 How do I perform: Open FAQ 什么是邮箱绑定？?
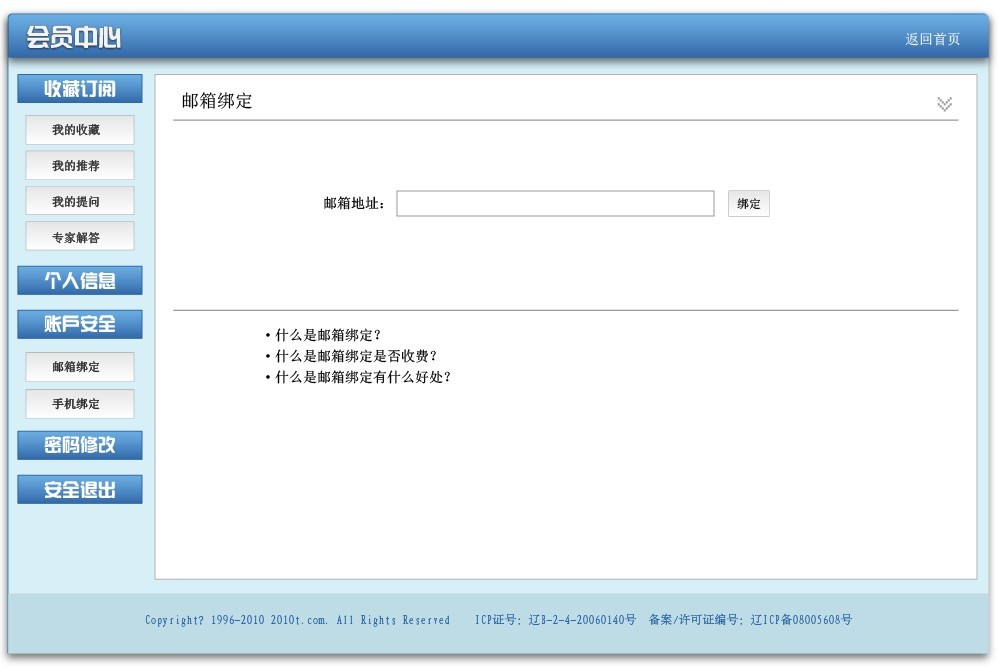(x=328, y=336)
